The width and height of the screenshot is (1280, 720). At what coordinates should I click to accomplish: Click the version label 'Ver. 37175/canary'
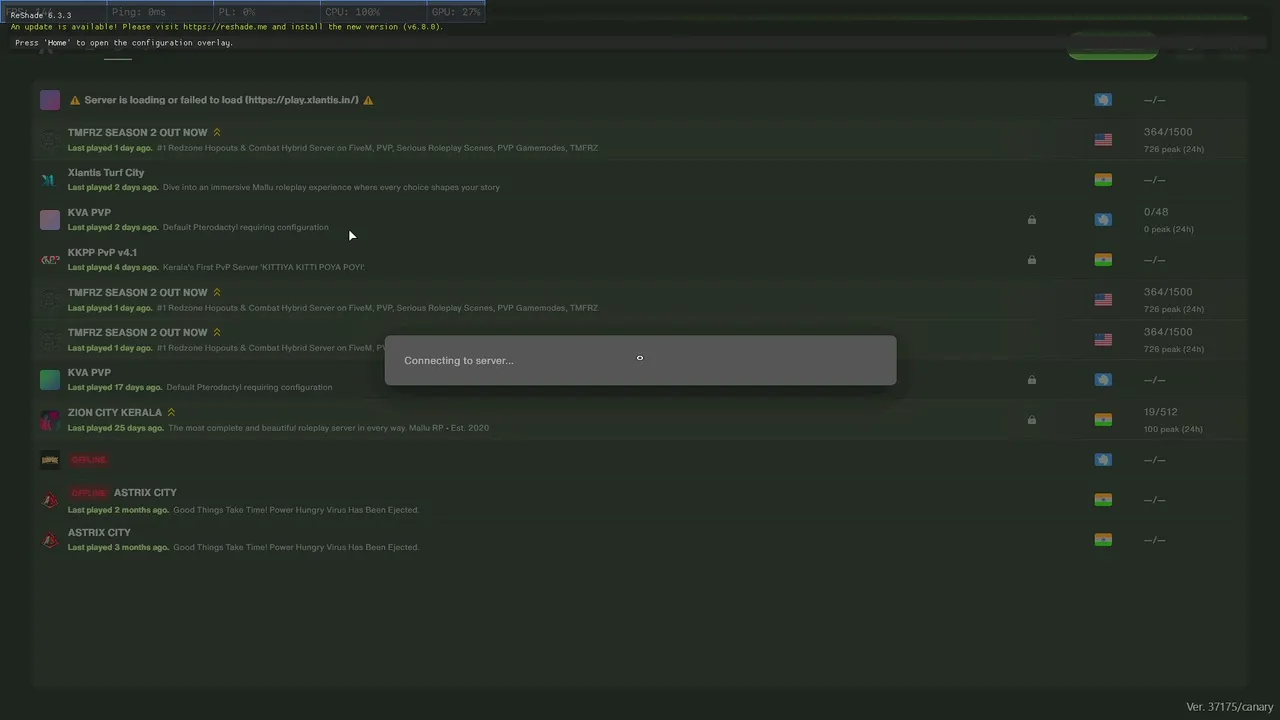point(1230,707)
